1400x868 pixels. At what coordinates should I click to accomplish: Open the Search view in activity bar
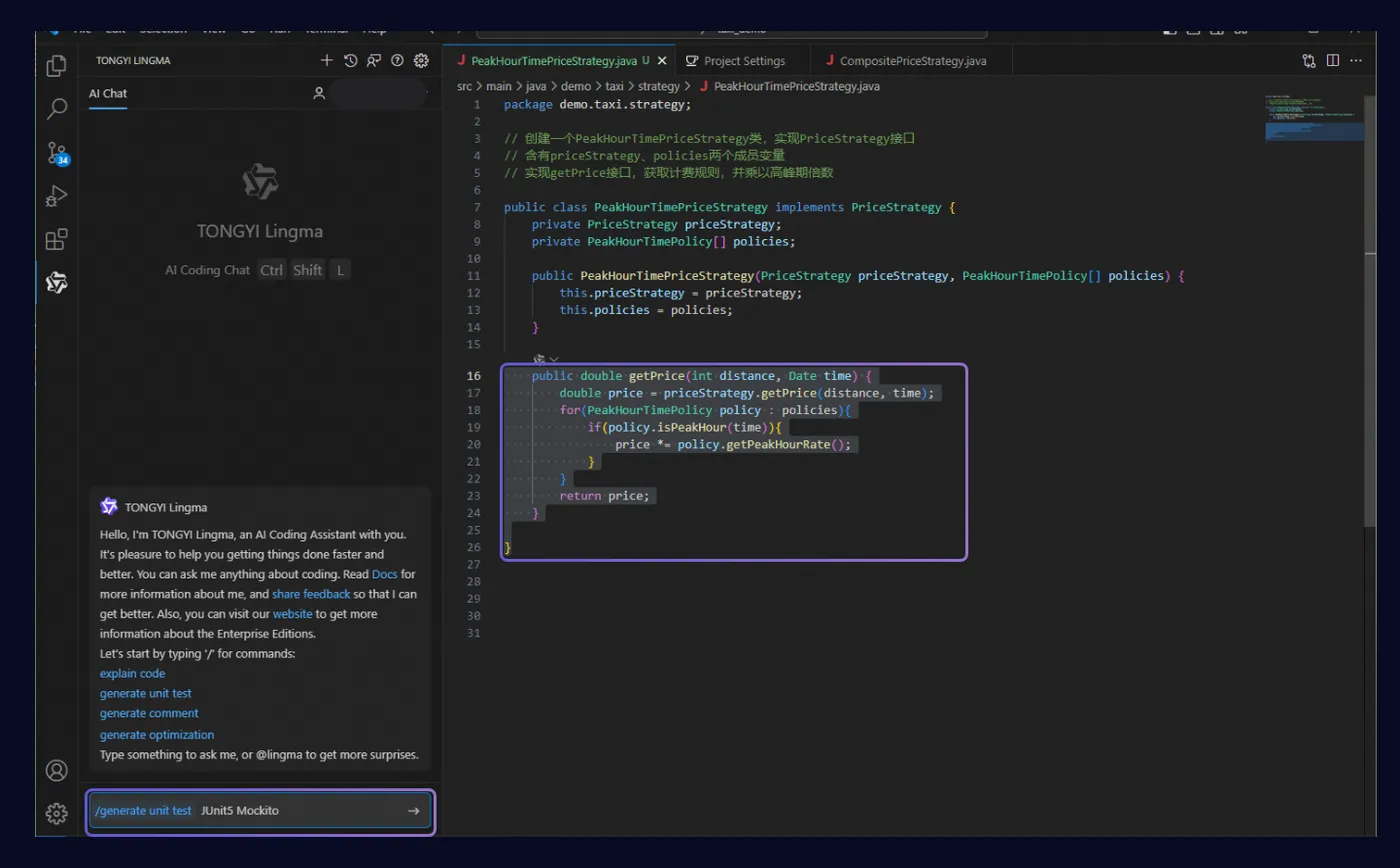(x=57, y=109)
